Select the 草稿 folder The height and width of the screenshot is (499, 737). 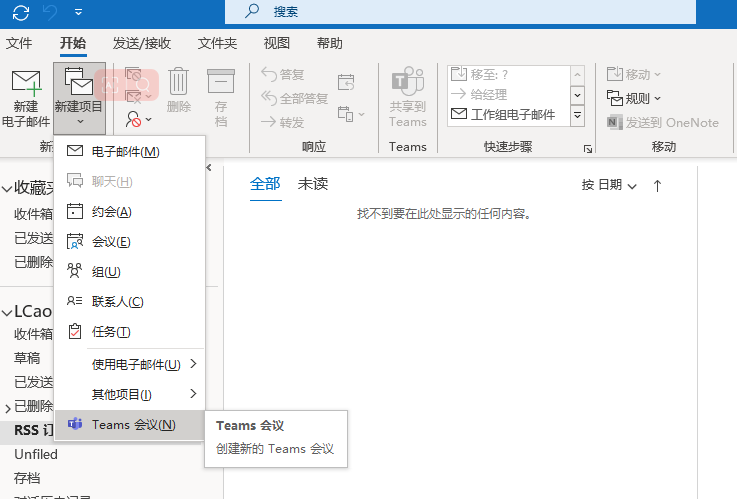[27, 358]
